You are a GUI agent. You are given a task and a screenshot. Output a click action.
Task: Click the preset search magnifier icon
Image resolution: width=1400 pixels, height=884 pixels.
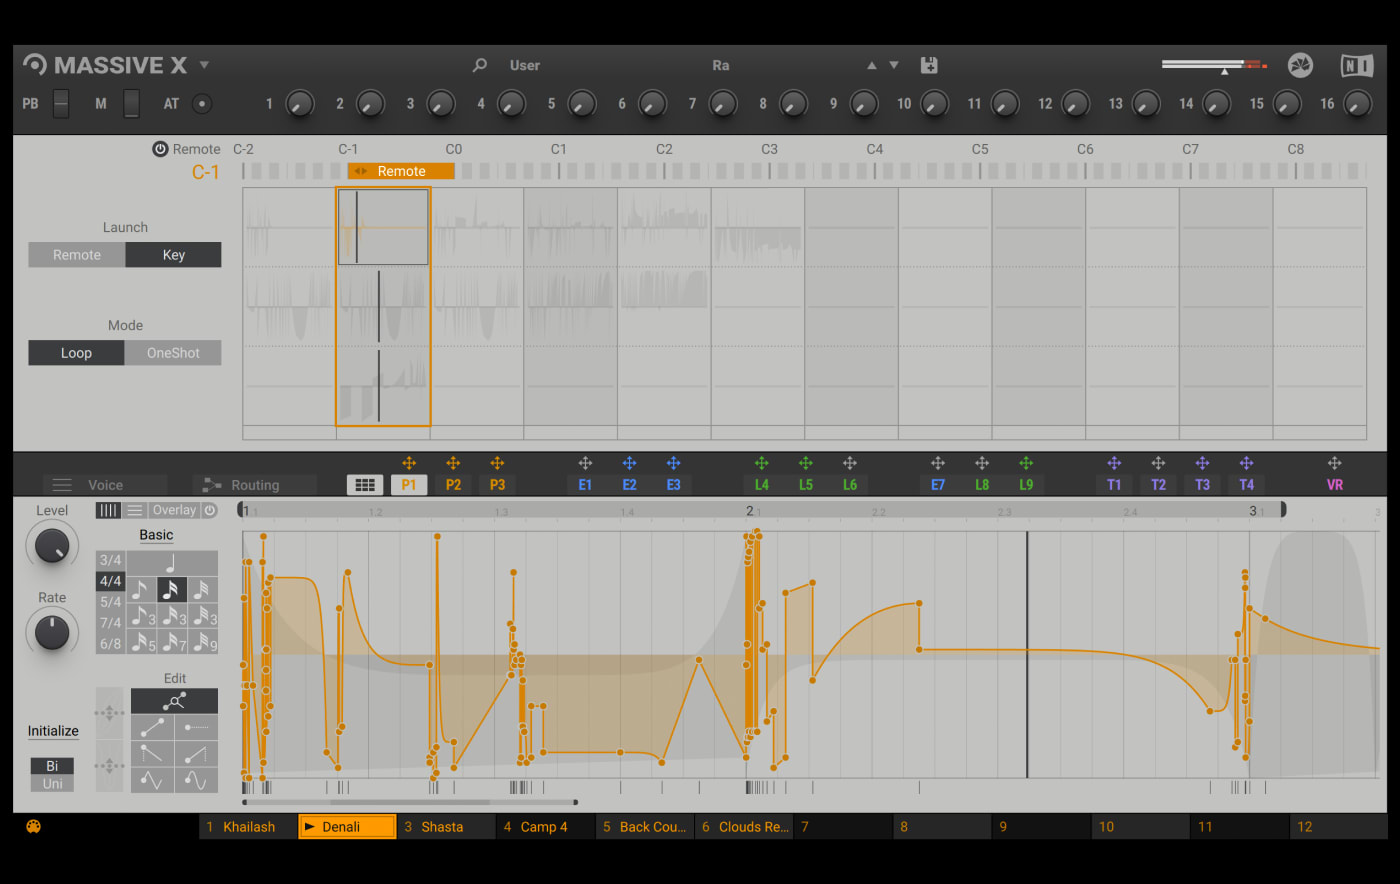(x=480, y=65)
